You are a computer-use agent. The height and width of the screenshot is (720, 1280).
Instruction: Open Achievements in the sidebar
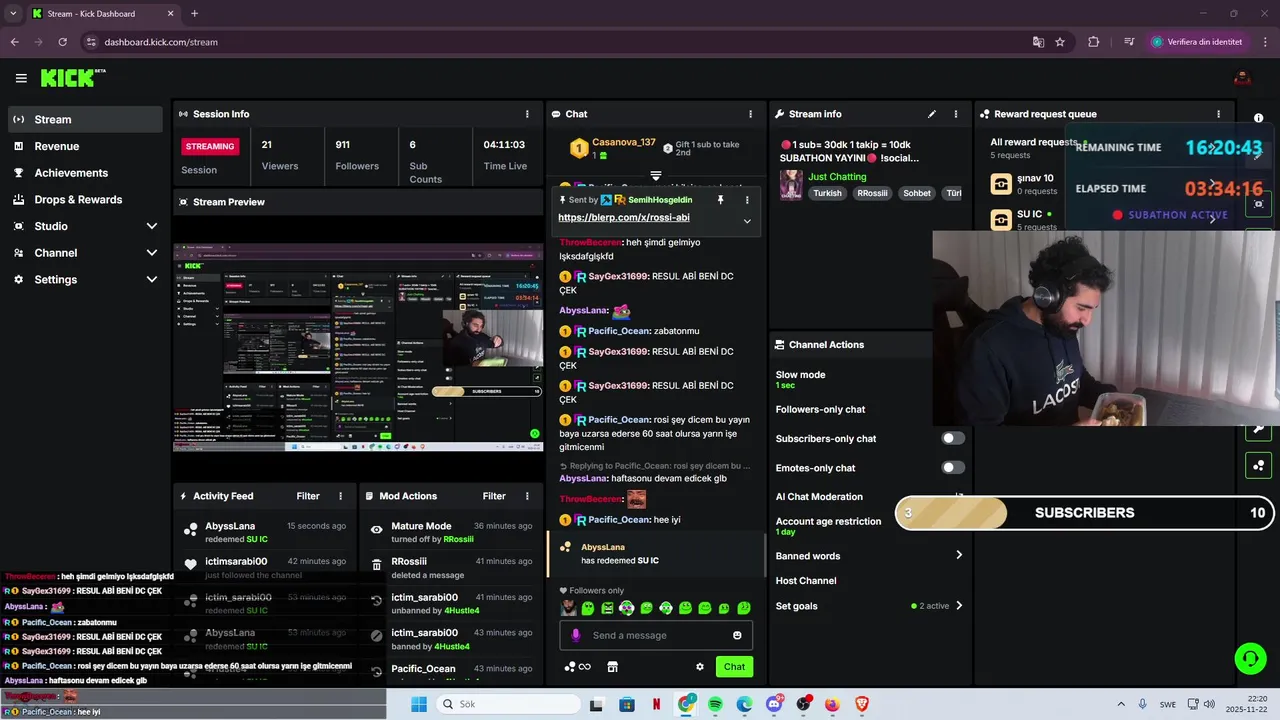tap(84, 173)
